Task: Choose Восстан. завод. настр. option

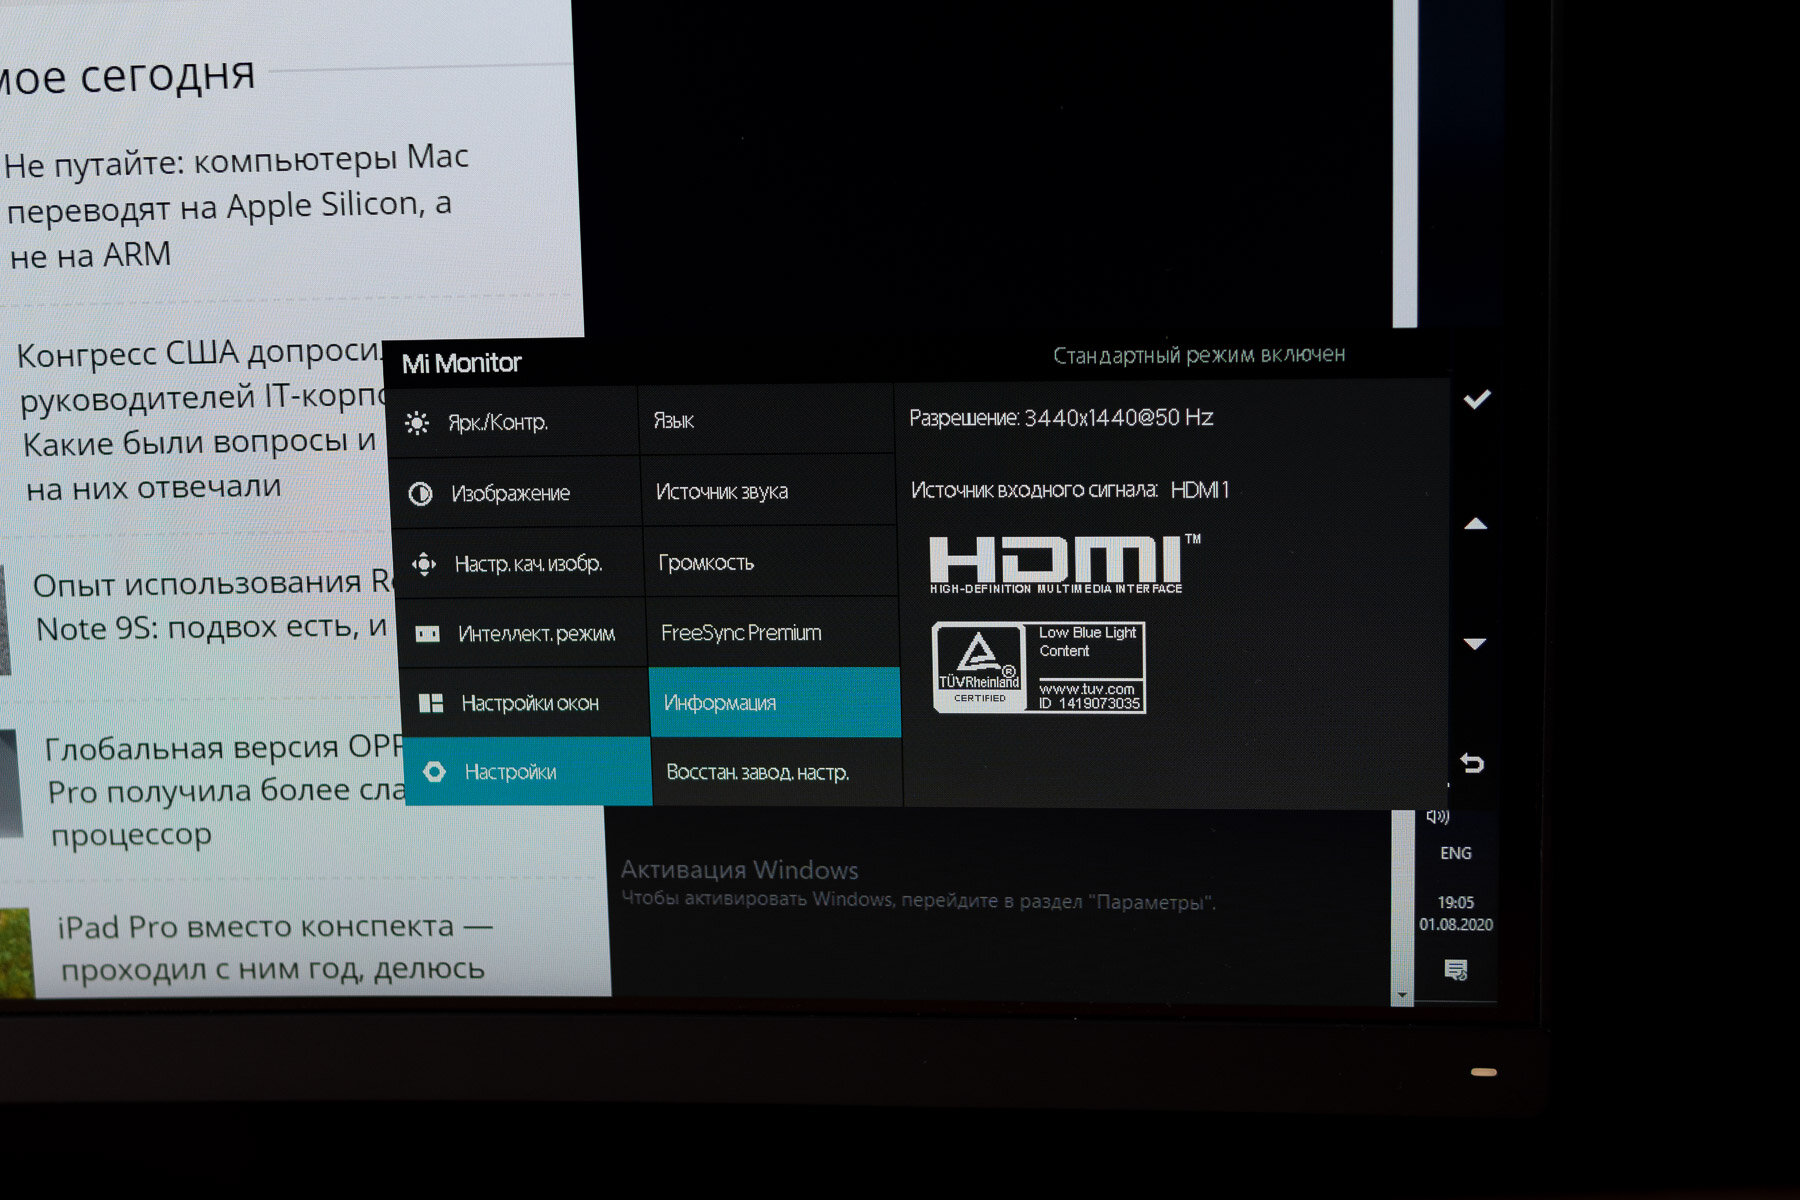Action: (x=777, y=772)
